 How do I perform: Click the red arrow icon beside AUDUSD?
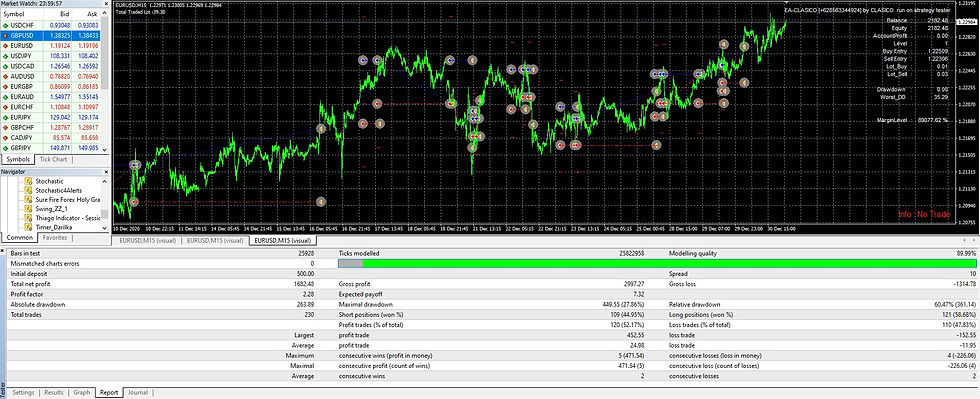point(5,76)
